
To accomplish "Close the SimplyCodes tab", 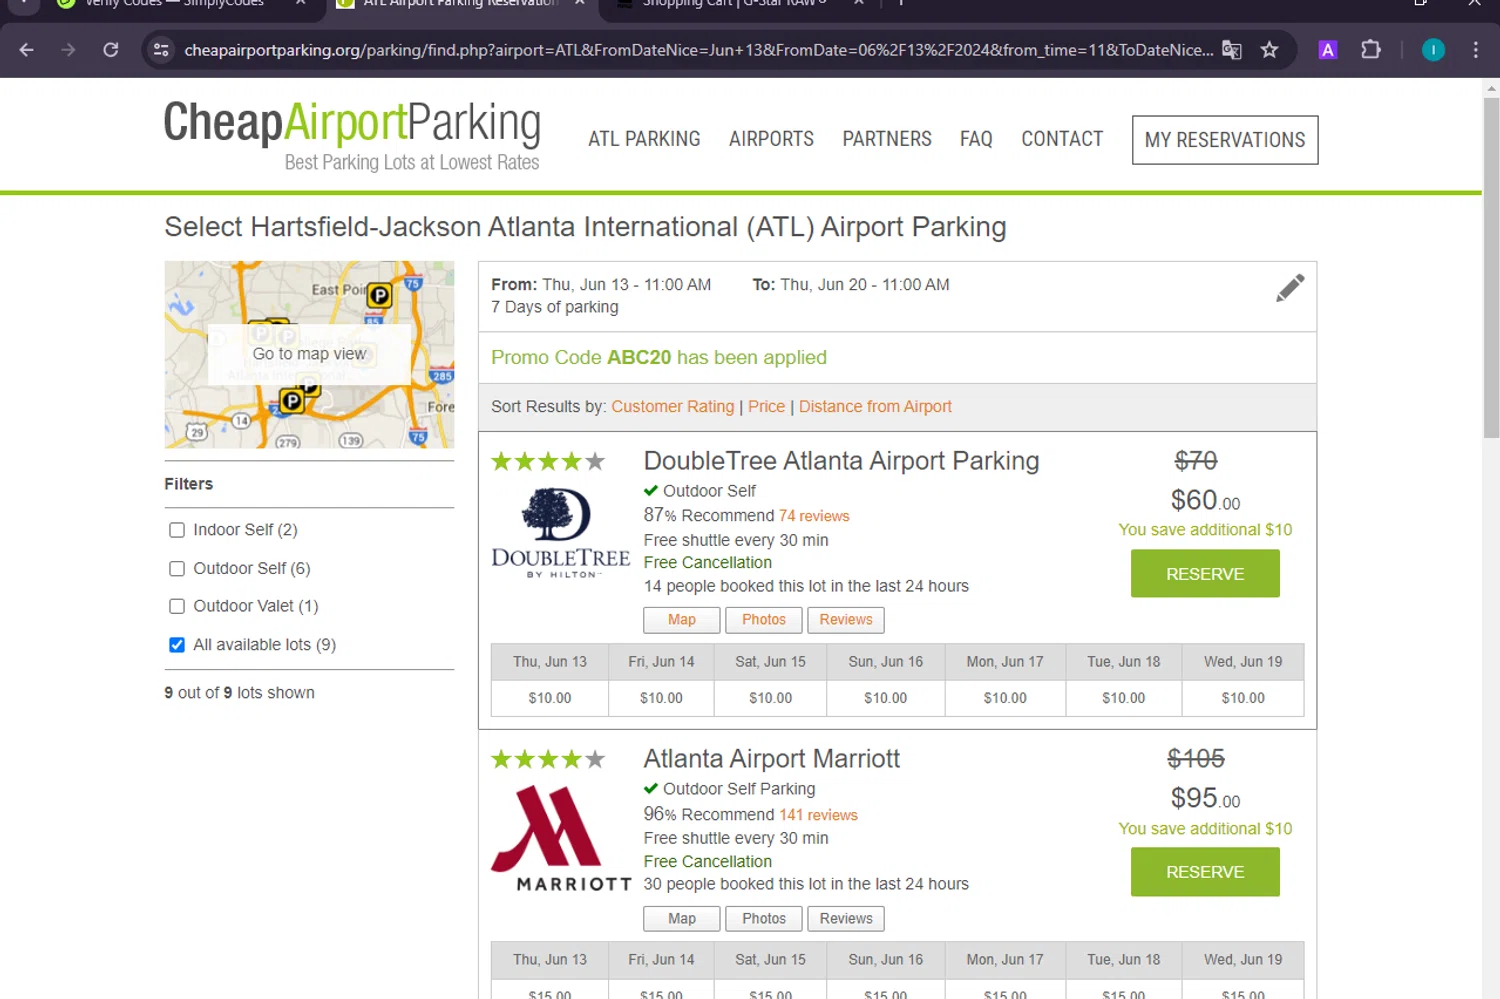I will pos(300,3).
